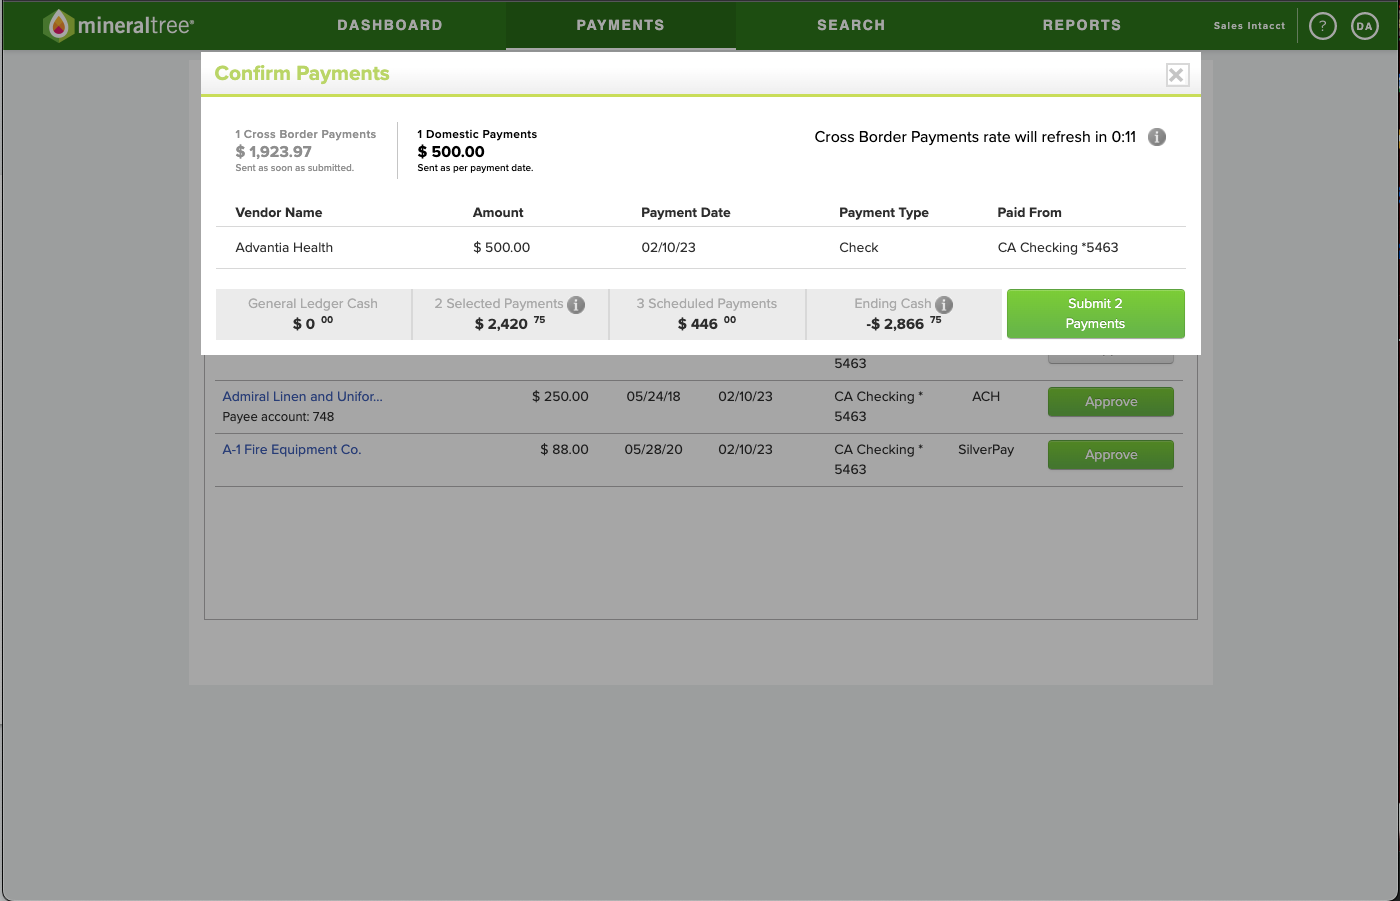Viewport: 1400px width, 901px height.
Task: Click info icon beside rate refresh timer
Action: [1157, 137]
